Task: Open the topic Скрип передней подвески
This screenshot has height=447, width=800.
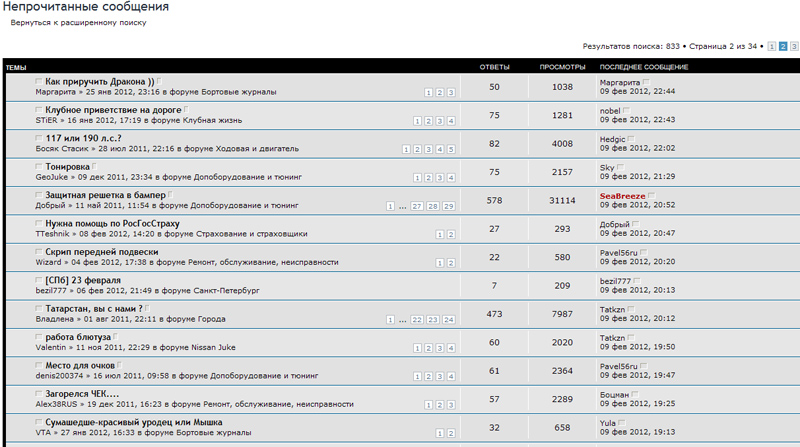Action: point(102,252)
